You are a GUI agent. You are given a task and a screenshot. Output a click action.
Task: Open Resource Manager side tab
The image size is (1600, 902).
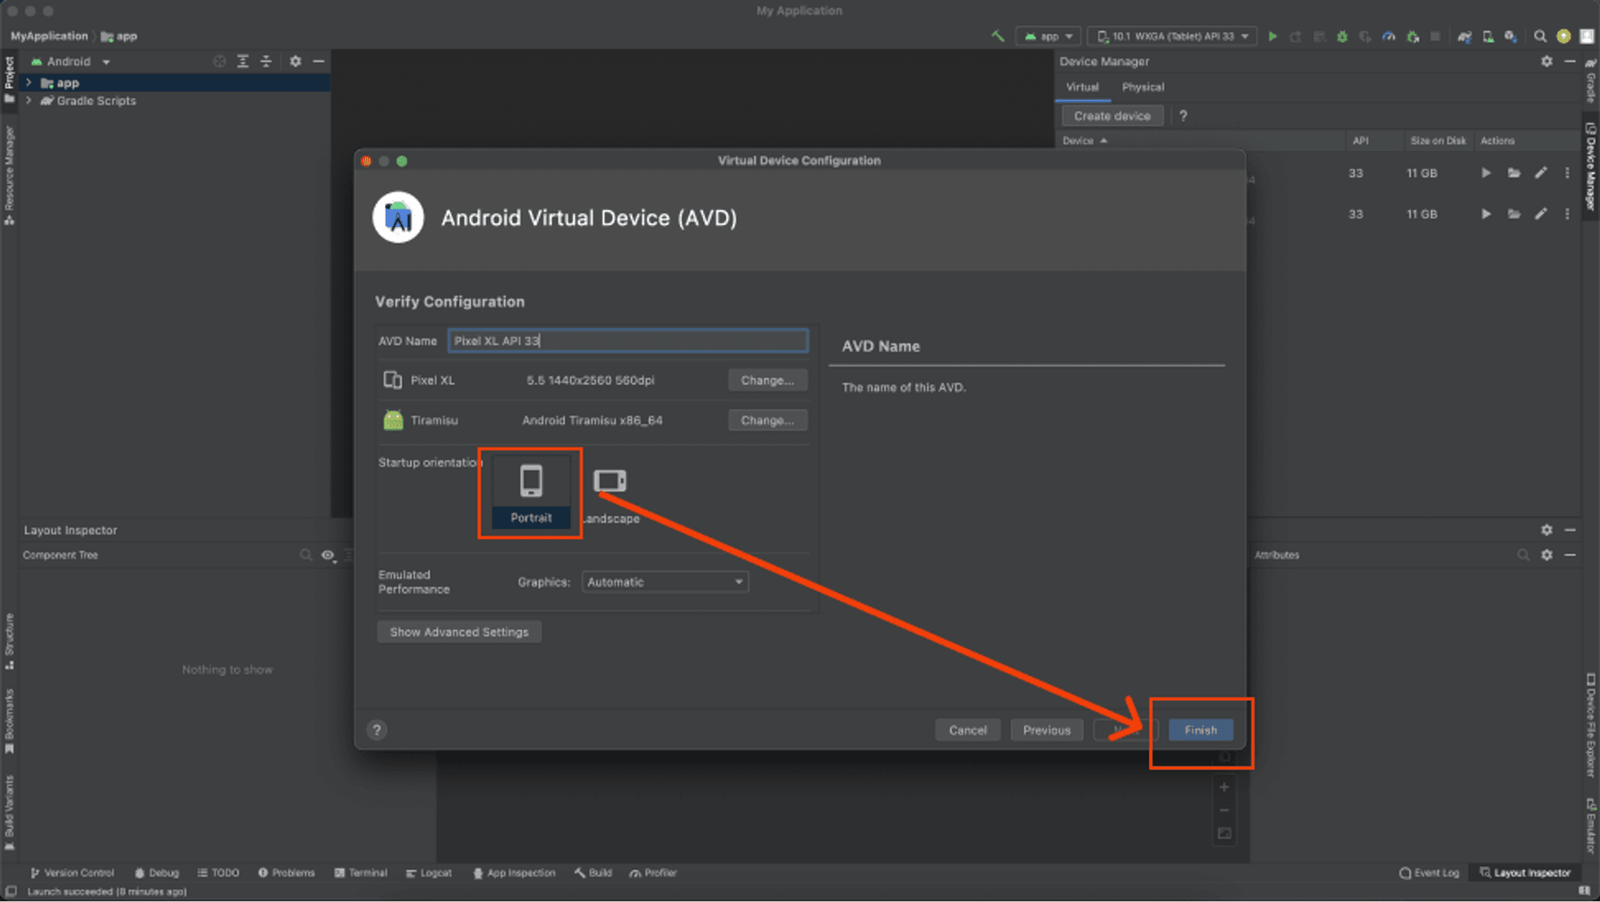point(9,176)
